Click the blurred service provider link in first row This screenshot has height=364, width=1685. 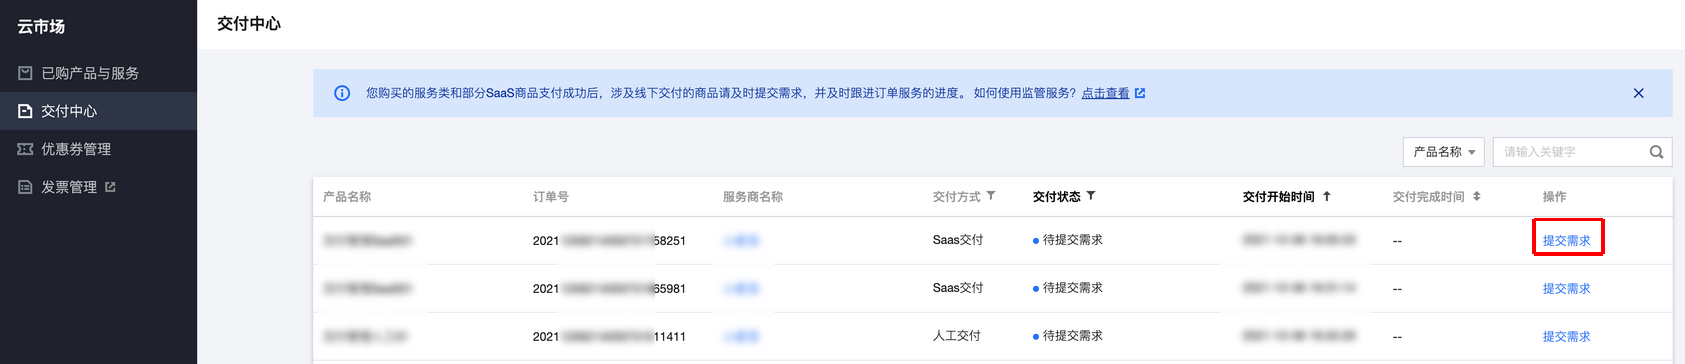[741, 240]
